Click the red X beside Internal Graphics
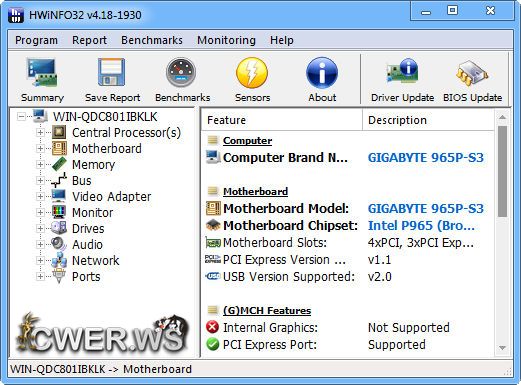Screen dimensions: 521x385 [212, 327]
